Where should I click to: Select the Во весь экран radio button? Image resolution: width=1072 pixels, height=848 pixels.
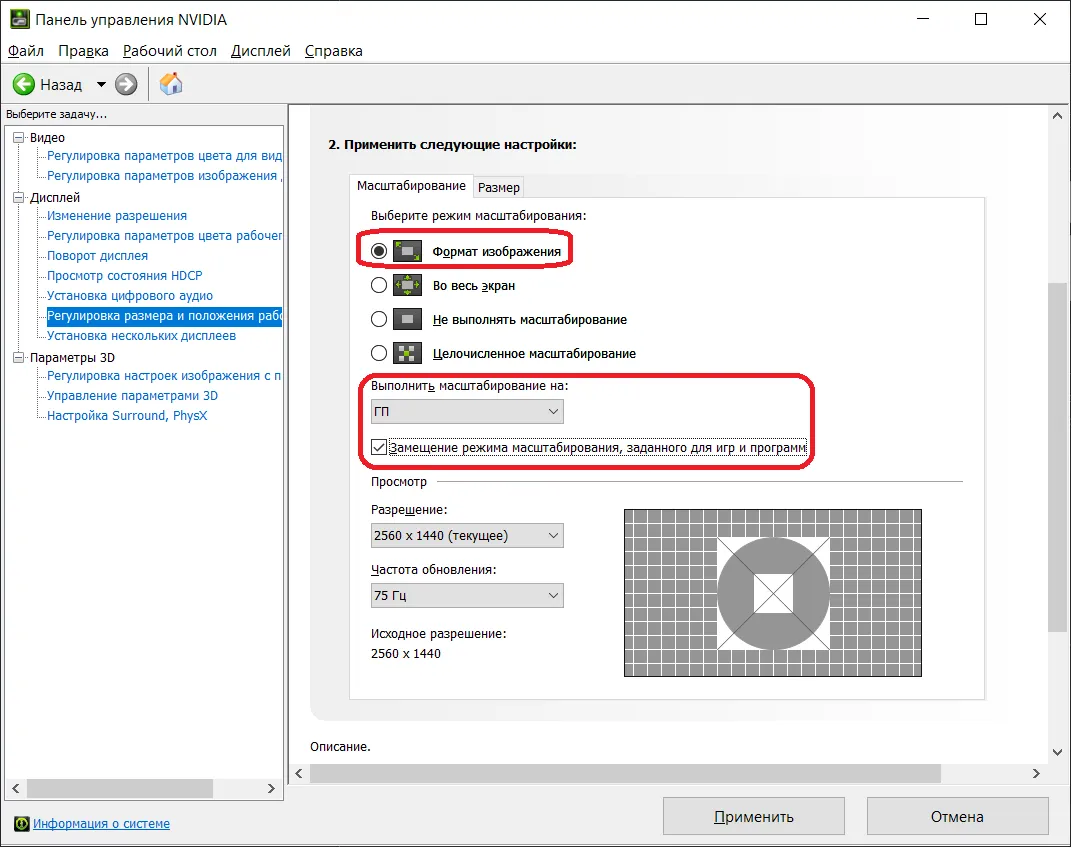coord(379,285)
